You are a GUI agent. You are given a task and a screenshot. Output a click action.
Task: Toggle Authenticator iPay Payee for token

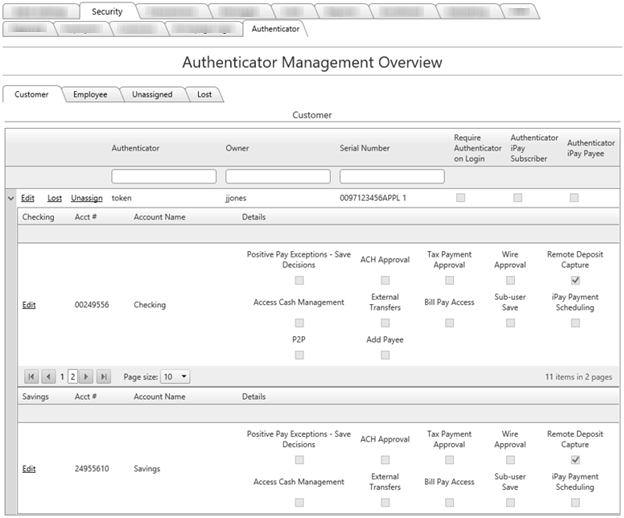coord(574,197)
